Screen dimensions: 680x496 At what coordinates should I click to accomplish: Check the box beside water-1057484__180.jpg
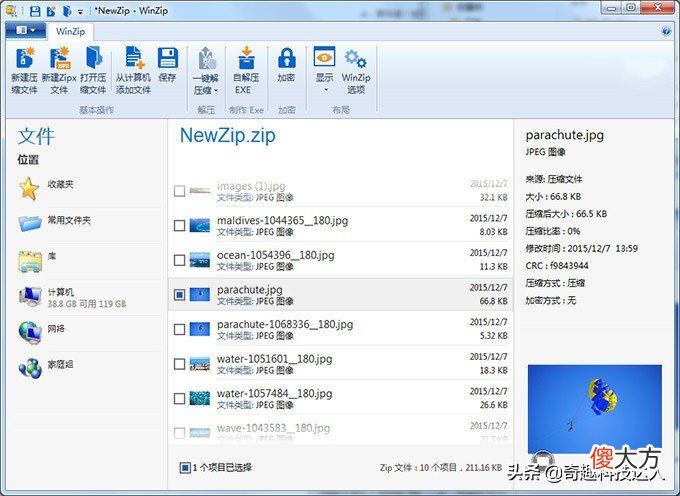point(180,399)
